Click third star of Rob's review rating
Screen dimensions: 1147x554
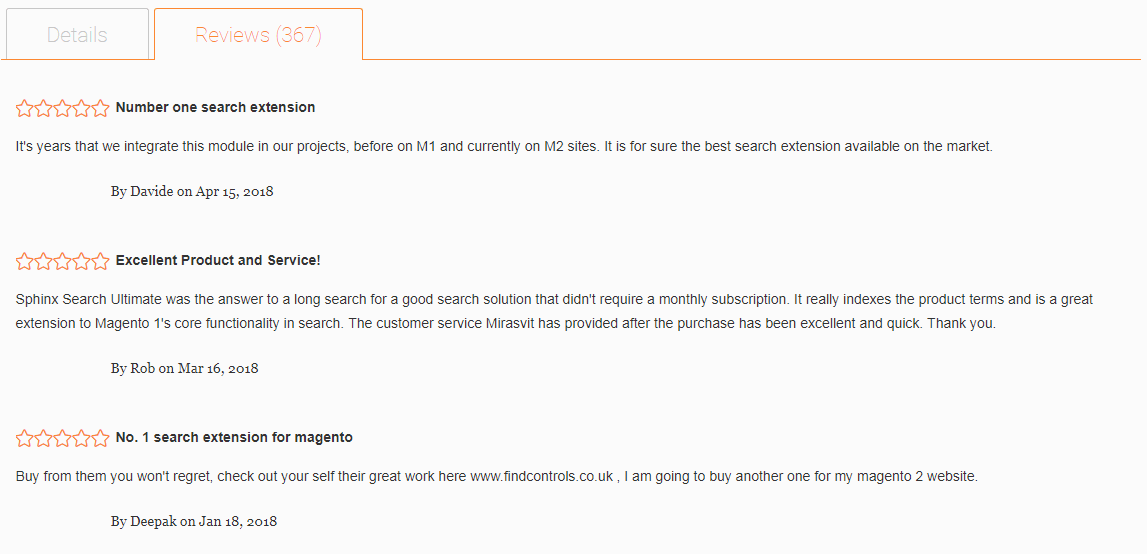pos(63,261)
